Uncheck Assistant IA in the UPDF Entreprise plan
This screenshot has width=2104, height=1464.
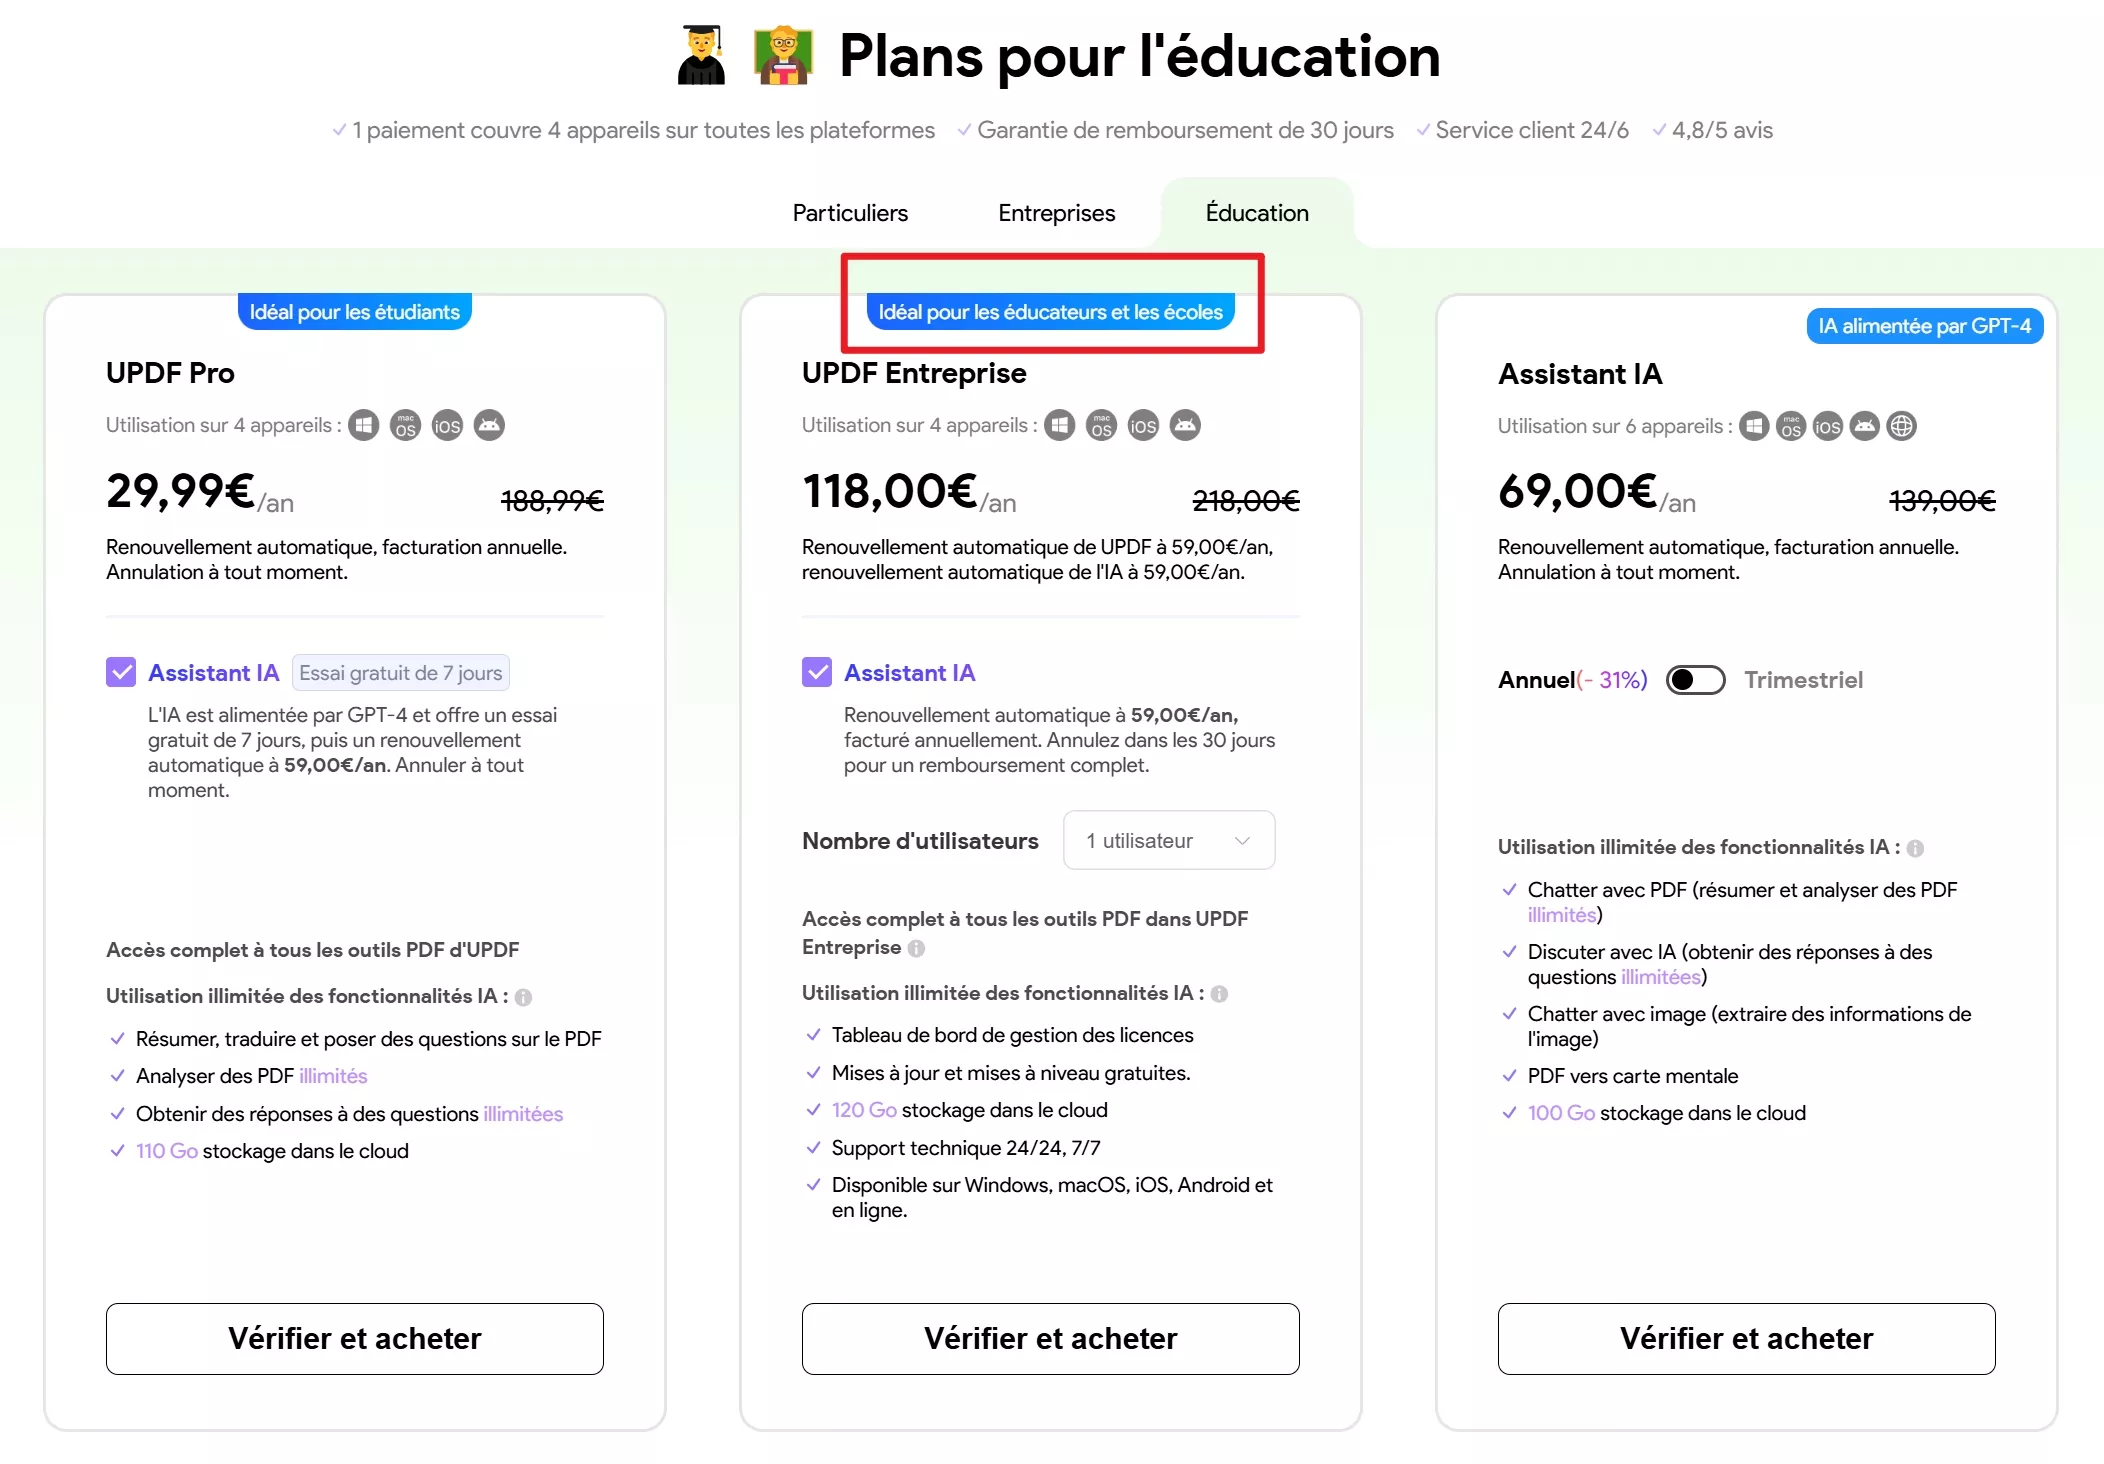tap(816, 672)
